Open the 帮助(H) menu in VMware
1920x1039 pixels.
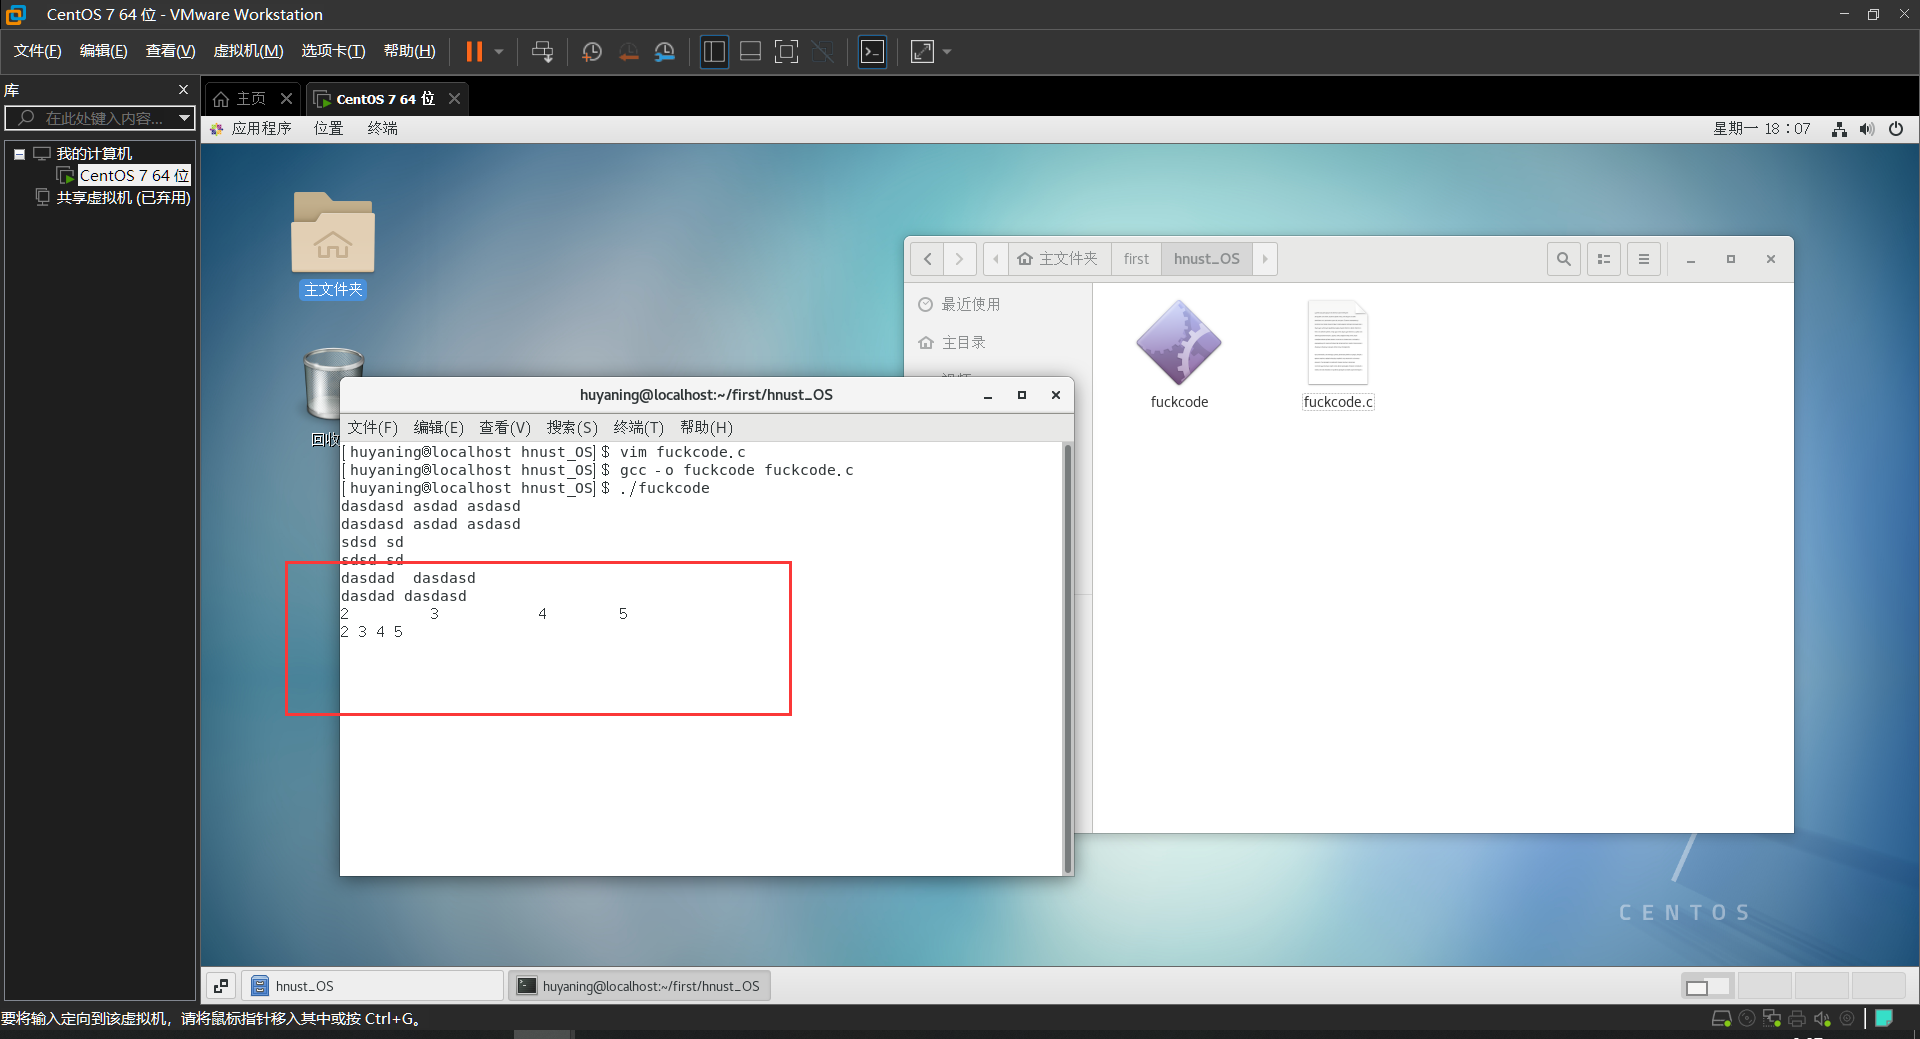(409, 51)
